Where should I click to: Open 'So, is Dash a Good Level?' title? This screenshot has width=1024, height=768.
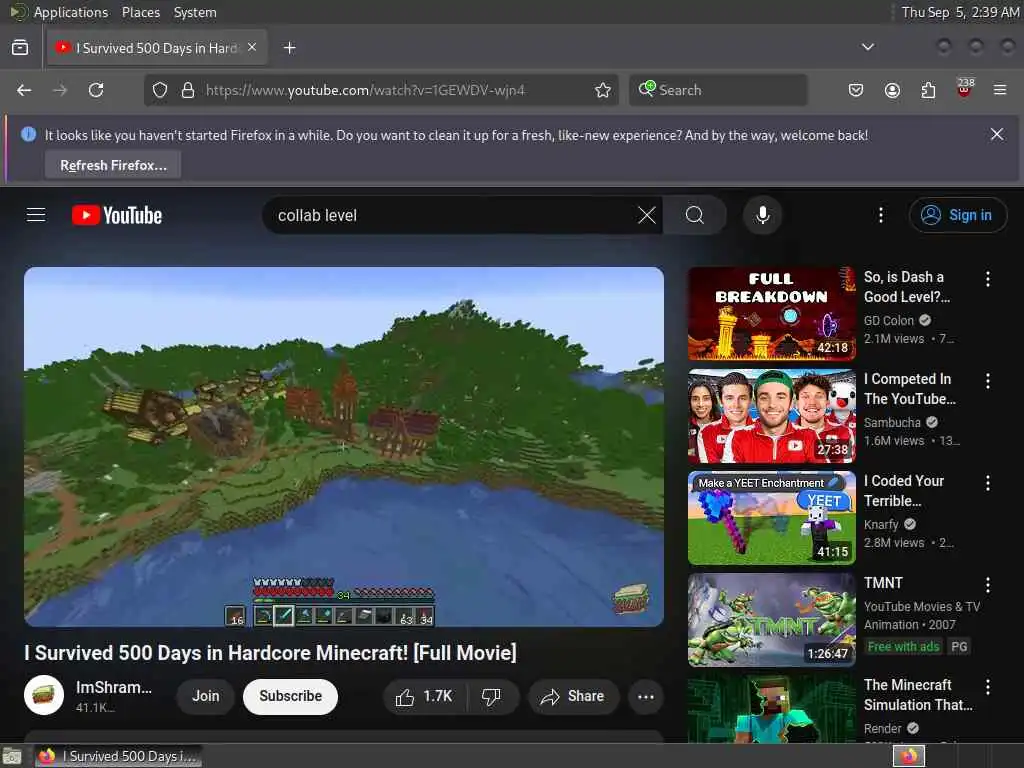(906, 287)
